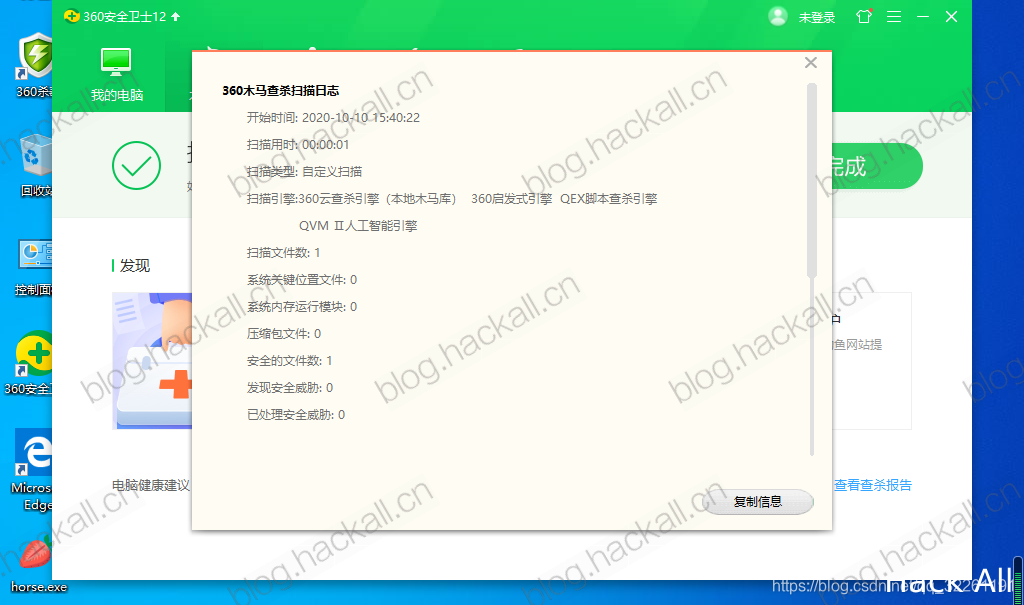This screenshot has height=605, width=1024.
Task: Click the QVM II人工智能引擎 text
Action: tap(358, 226)
